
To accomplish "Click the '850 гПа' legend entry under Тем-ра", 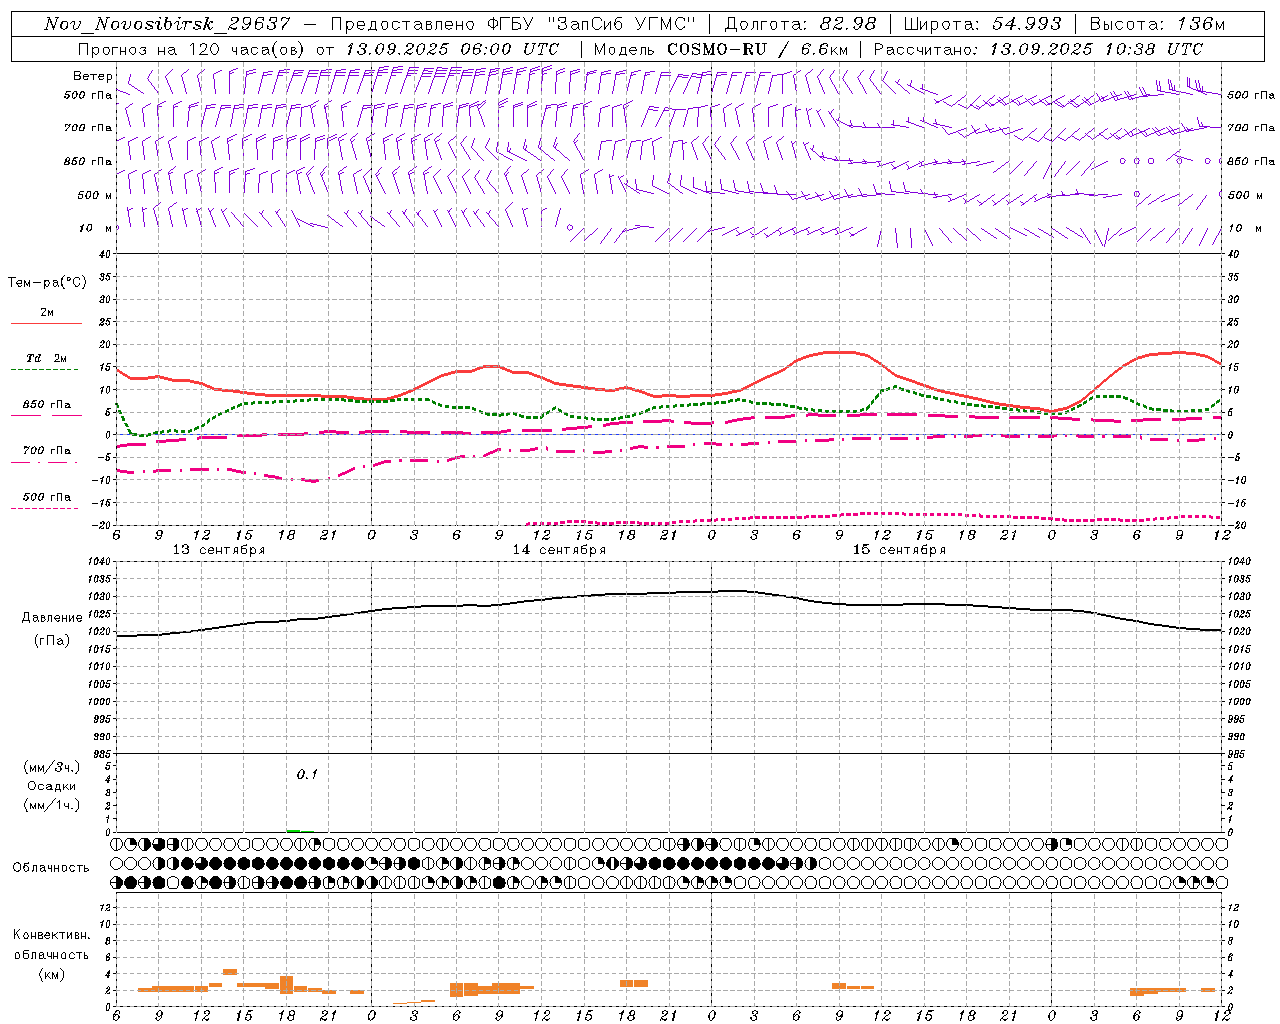I will pos(47,405).
